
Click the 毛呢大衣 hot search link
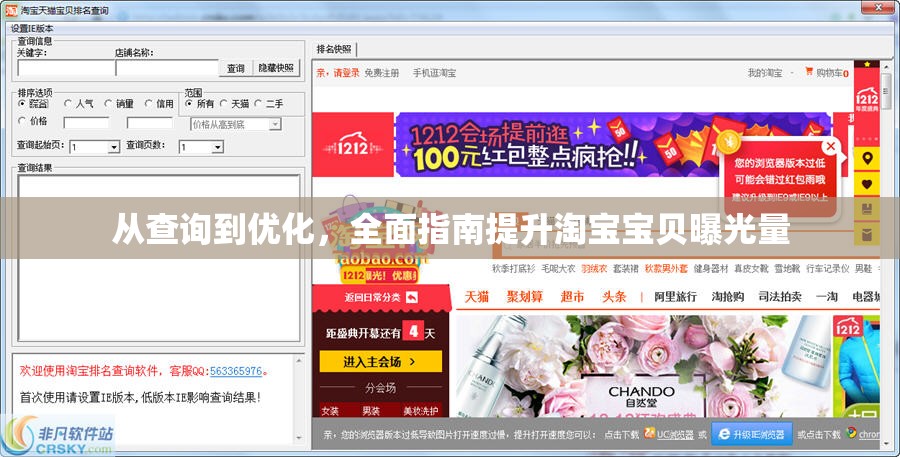pos(558,268)
